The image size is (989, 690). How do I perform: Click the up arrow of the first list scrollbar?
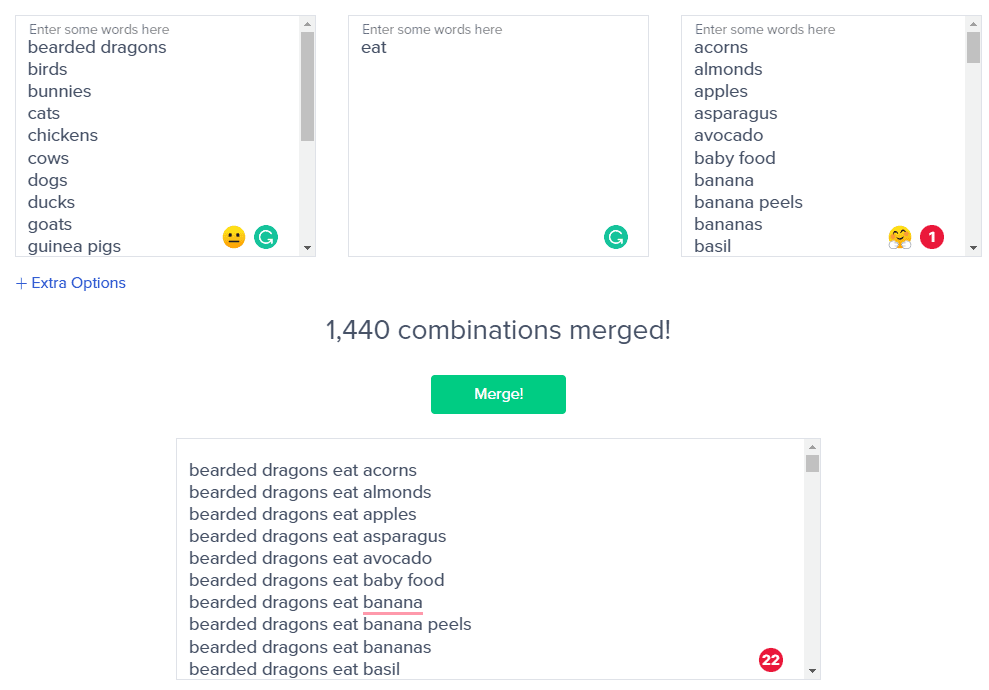pyautogui.click(x=307, y=24)
